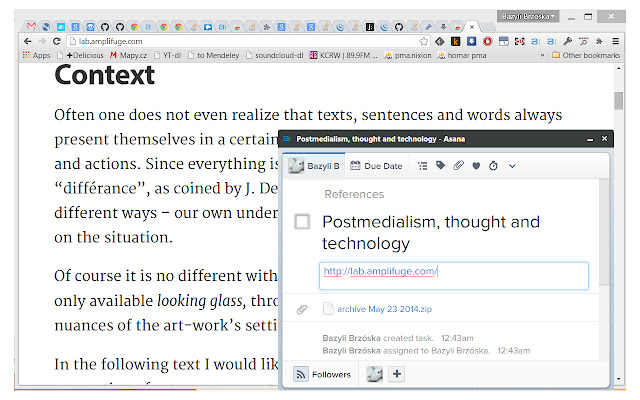Reload the page with refresh icon
640x400 pixels.
point(58,41)
